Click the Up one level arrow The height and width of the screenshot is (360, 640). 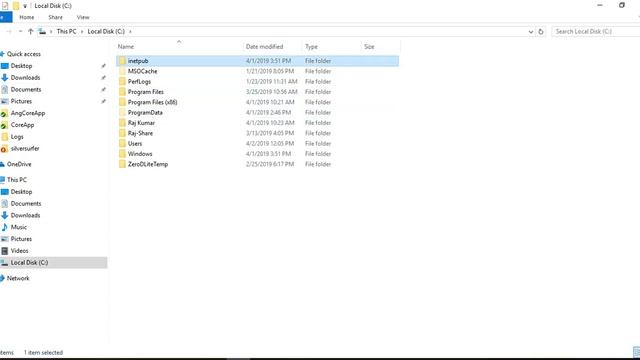click(x=31, y=31)
